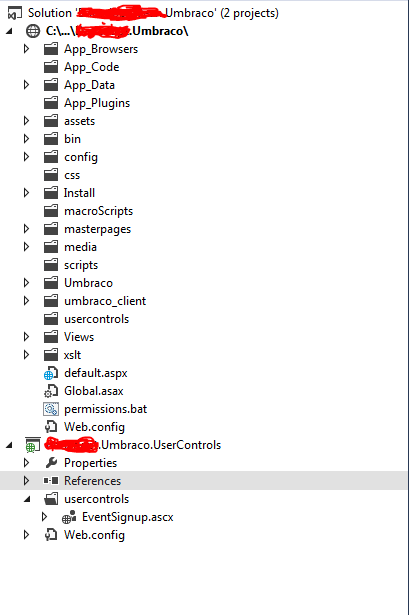Viewport: 409px width, 615px height.
Task: Expand the masterpages folder arrow
Action: tap(26, 229)
